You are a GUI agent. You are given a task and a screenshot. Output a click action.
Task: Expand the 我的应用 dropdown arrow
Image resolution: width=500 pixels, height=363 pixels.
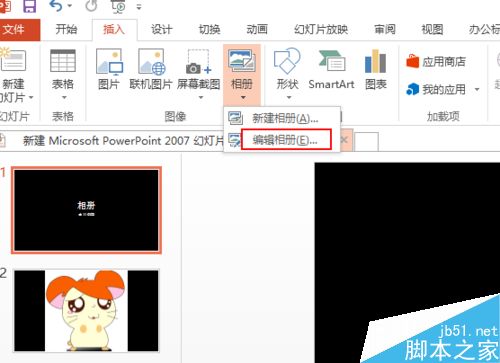(477, 89)
